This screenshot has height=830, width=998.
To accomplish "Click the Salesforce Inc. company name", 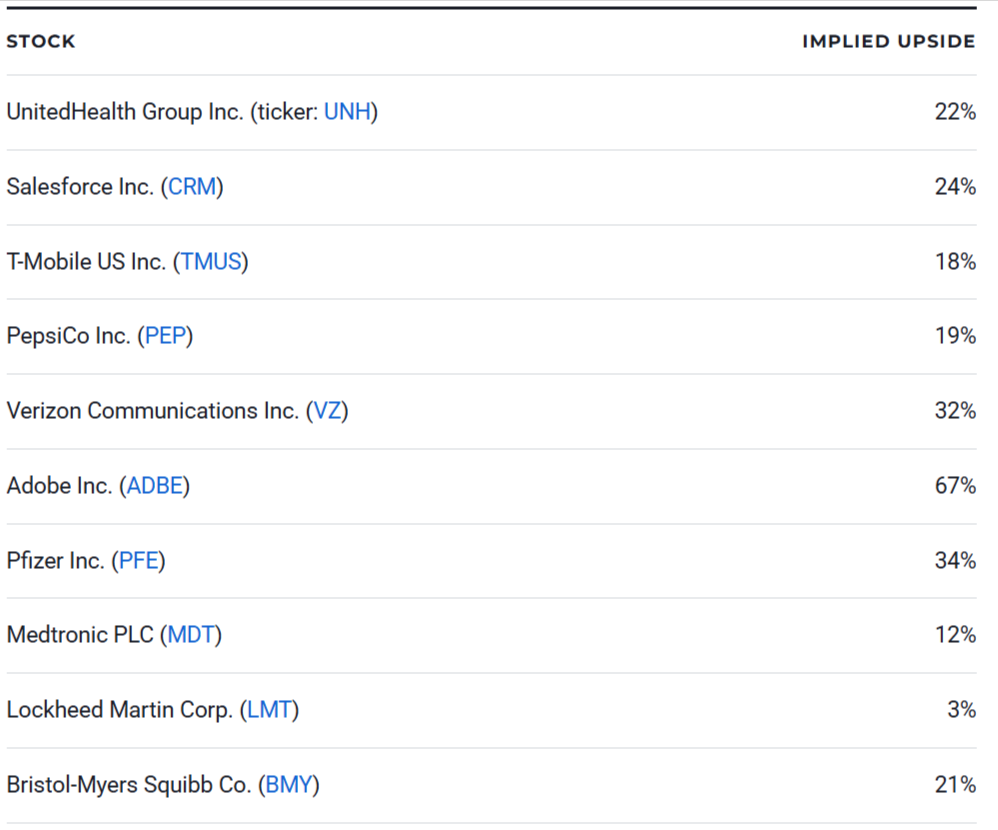I will pos(80,186).
